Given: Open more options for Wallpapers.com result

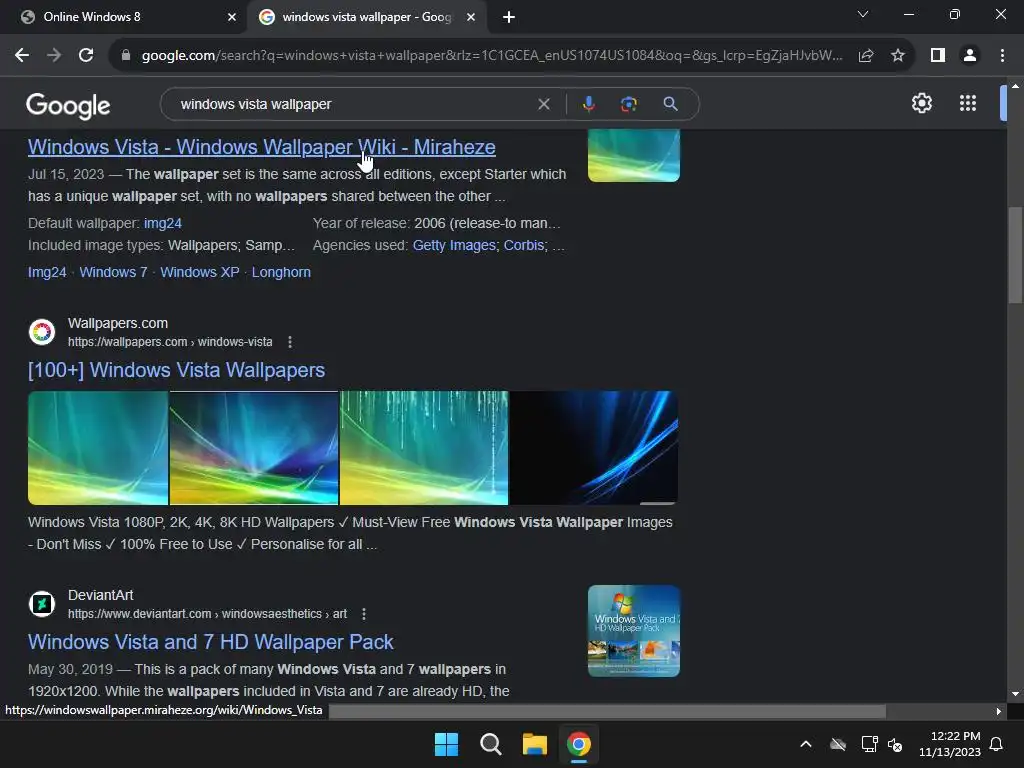Looking at the screenshot, I should 290,342.
